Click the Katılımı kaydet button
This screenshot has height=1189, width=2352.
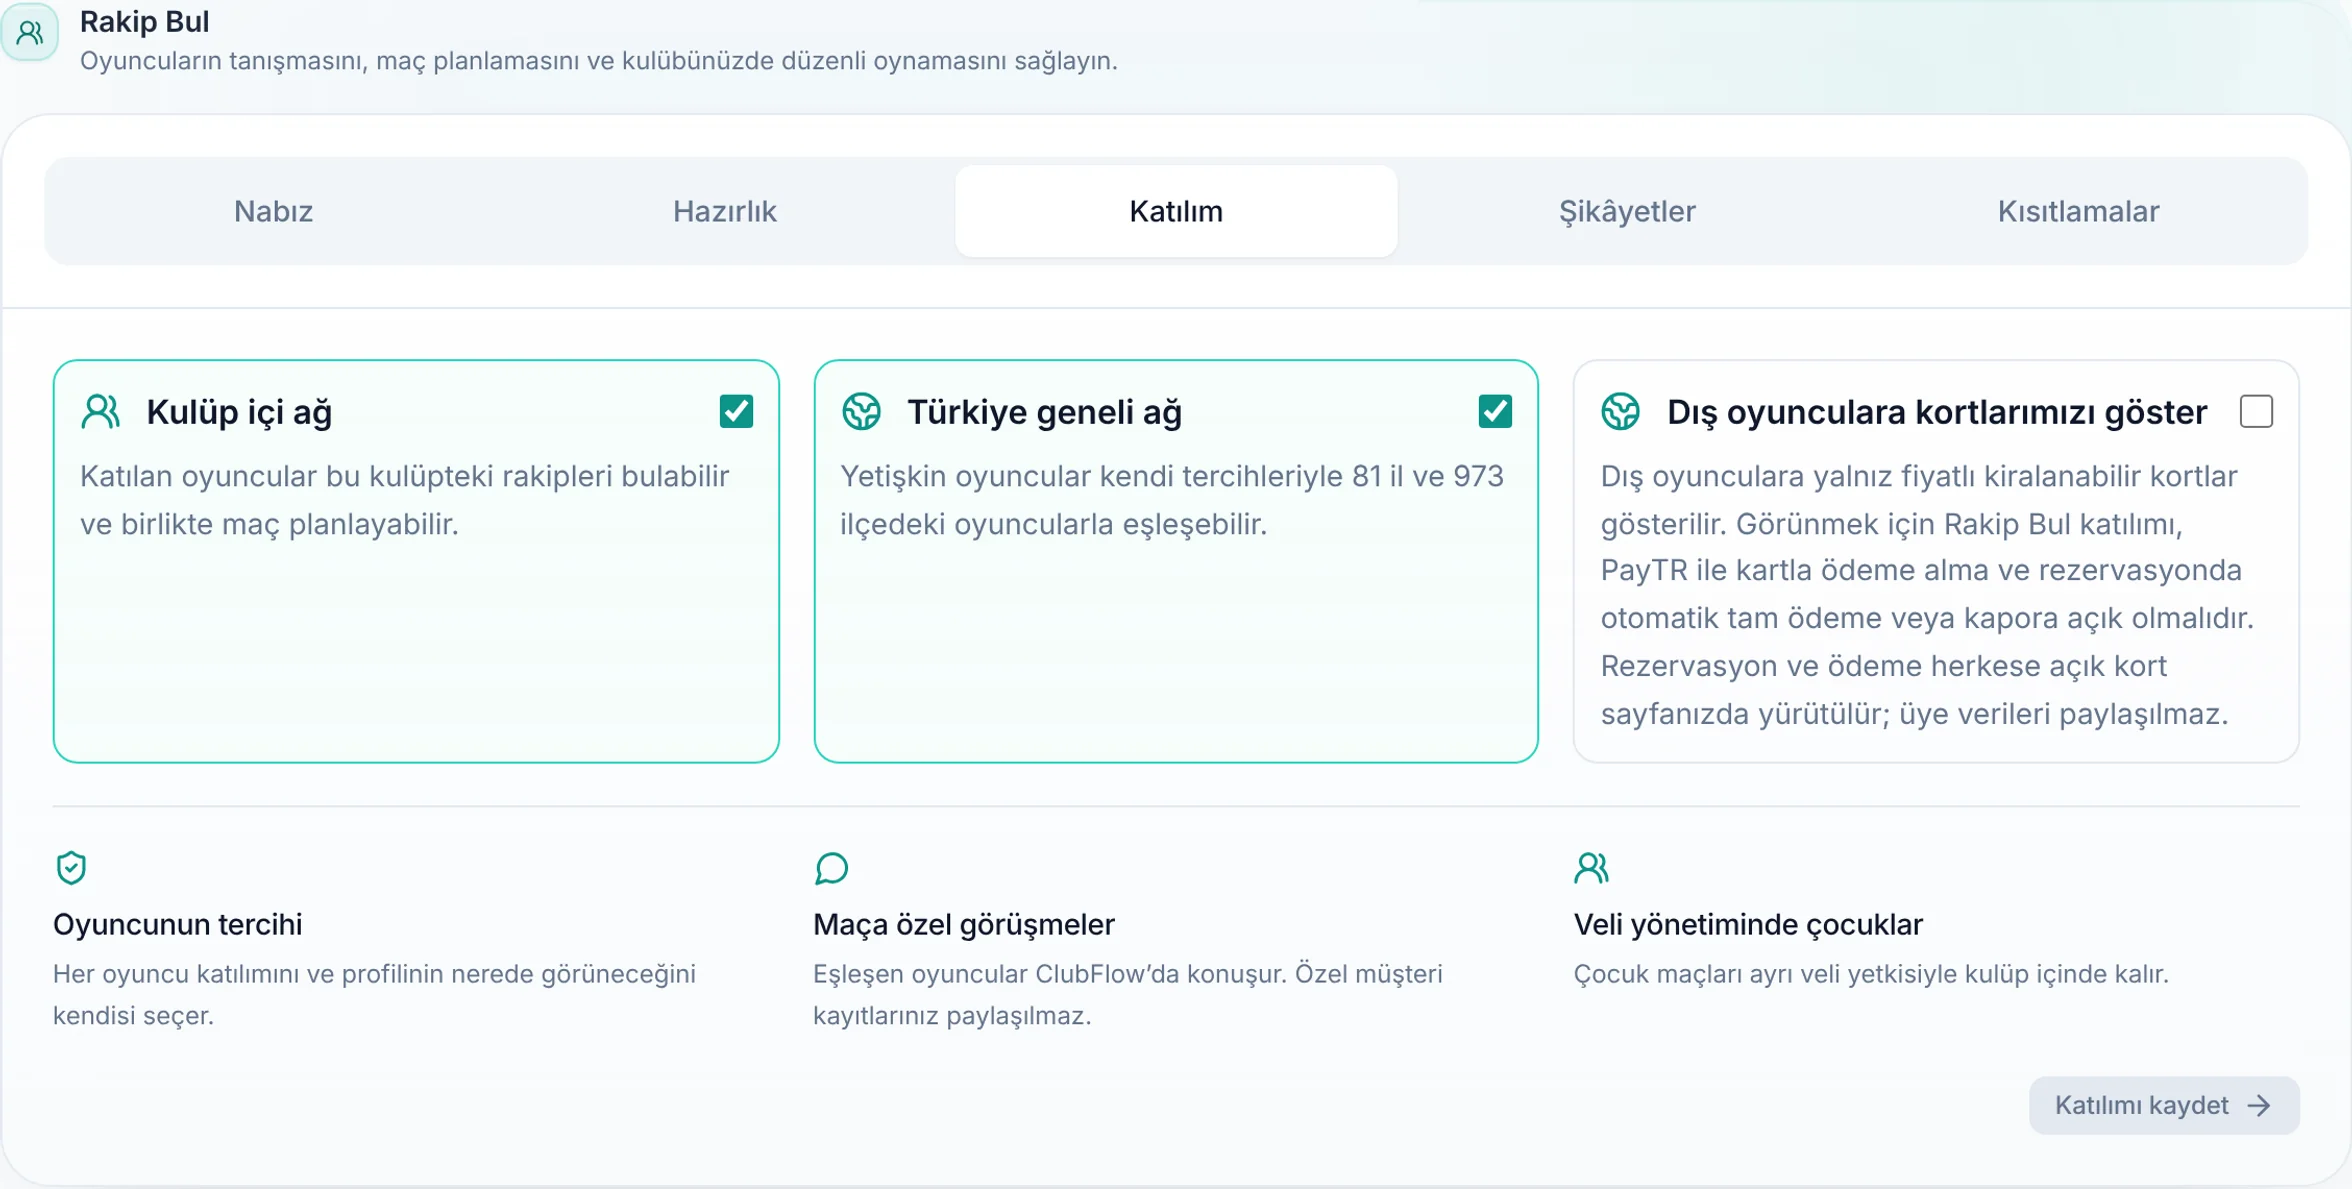(2164, 1105)
